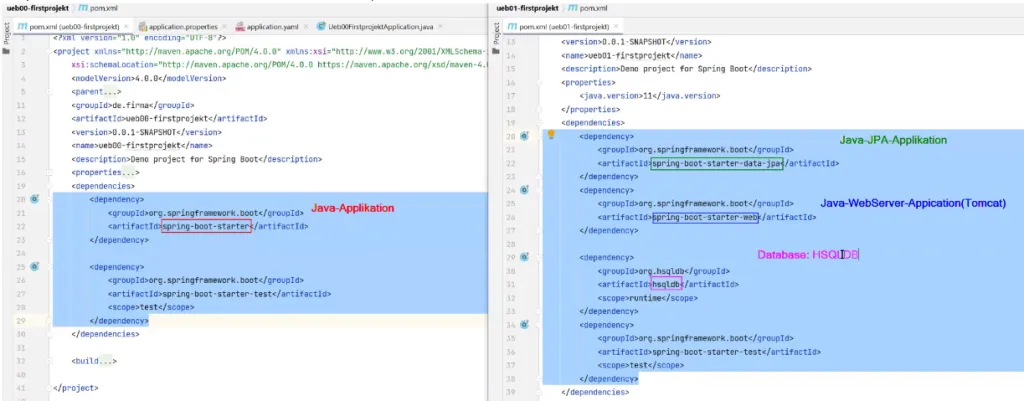
Task: Click 'Demo project for Spring Boot' description in the ueb01 editor
Action: [683, 69]
